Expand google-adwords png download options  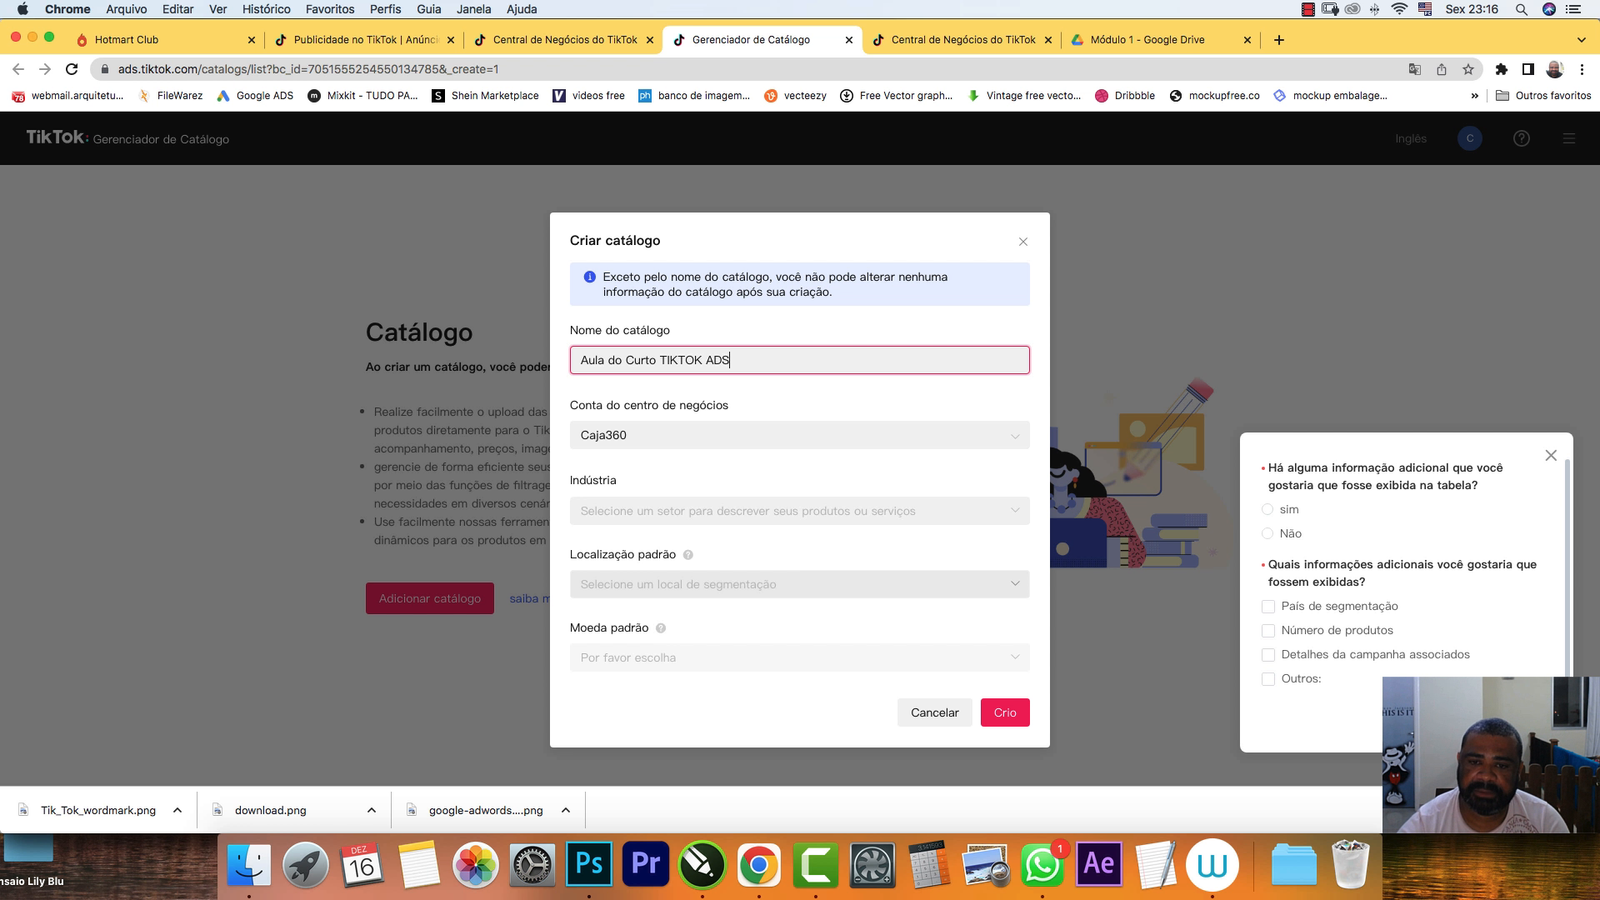pyautogui.click(x=565, y=810)
